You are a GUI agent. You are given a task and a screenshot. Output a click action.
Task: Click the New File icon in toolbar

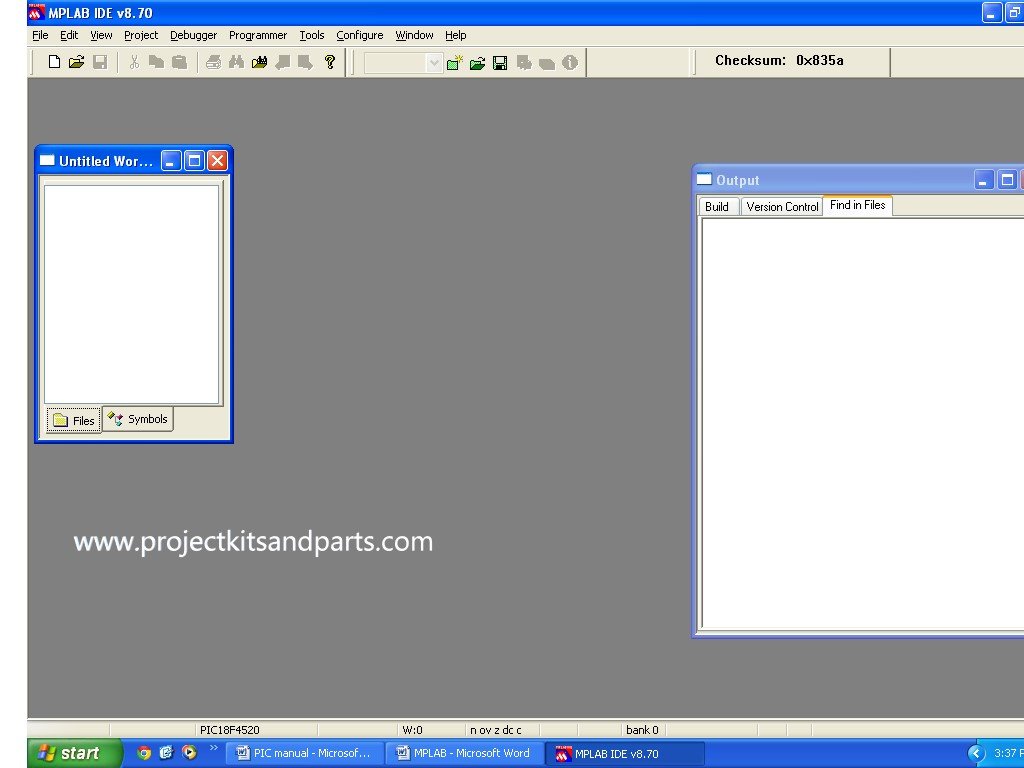[55, 62]
